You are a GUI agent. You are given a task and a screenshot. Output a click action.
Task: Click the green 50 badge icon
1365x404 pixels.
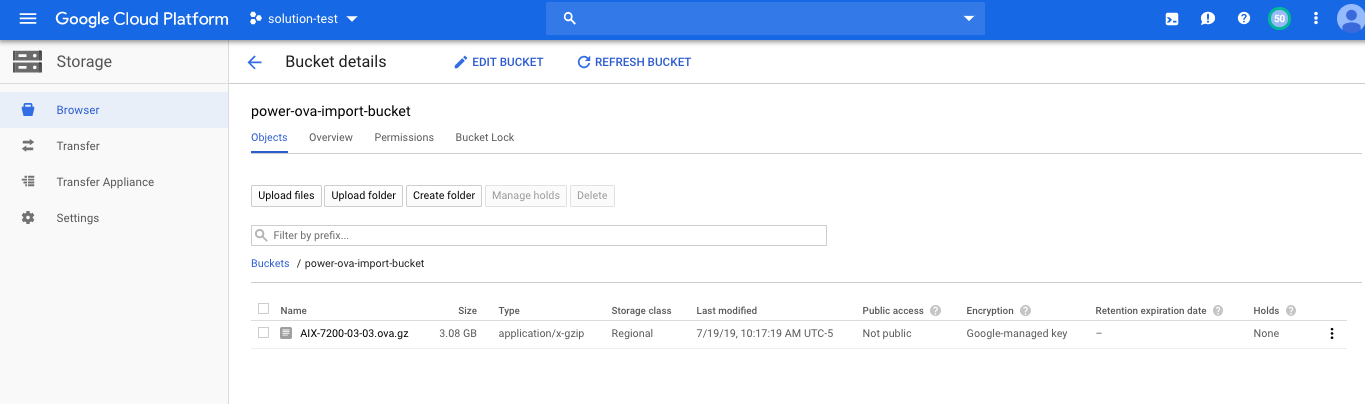click(1279, 19)
